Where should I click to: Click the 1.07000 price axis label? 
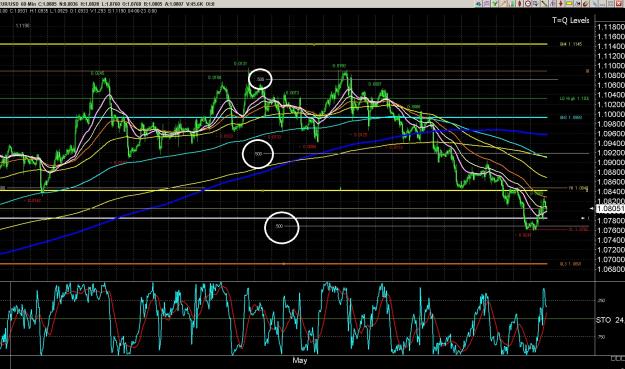click(611, 259)
